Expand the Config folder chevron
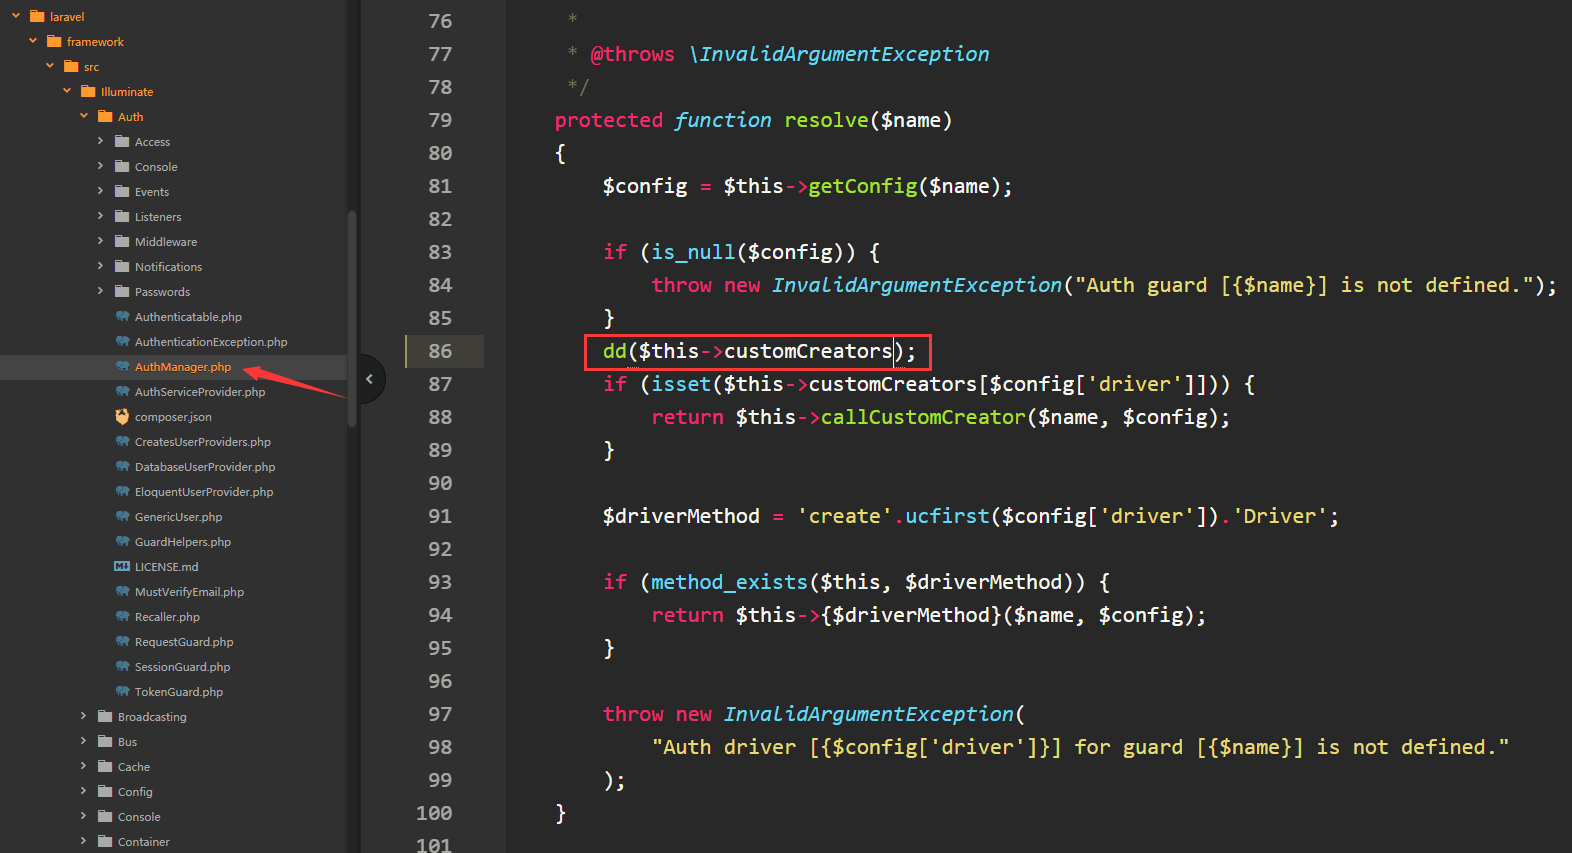Screen dimensions: 1572x853 84,791
